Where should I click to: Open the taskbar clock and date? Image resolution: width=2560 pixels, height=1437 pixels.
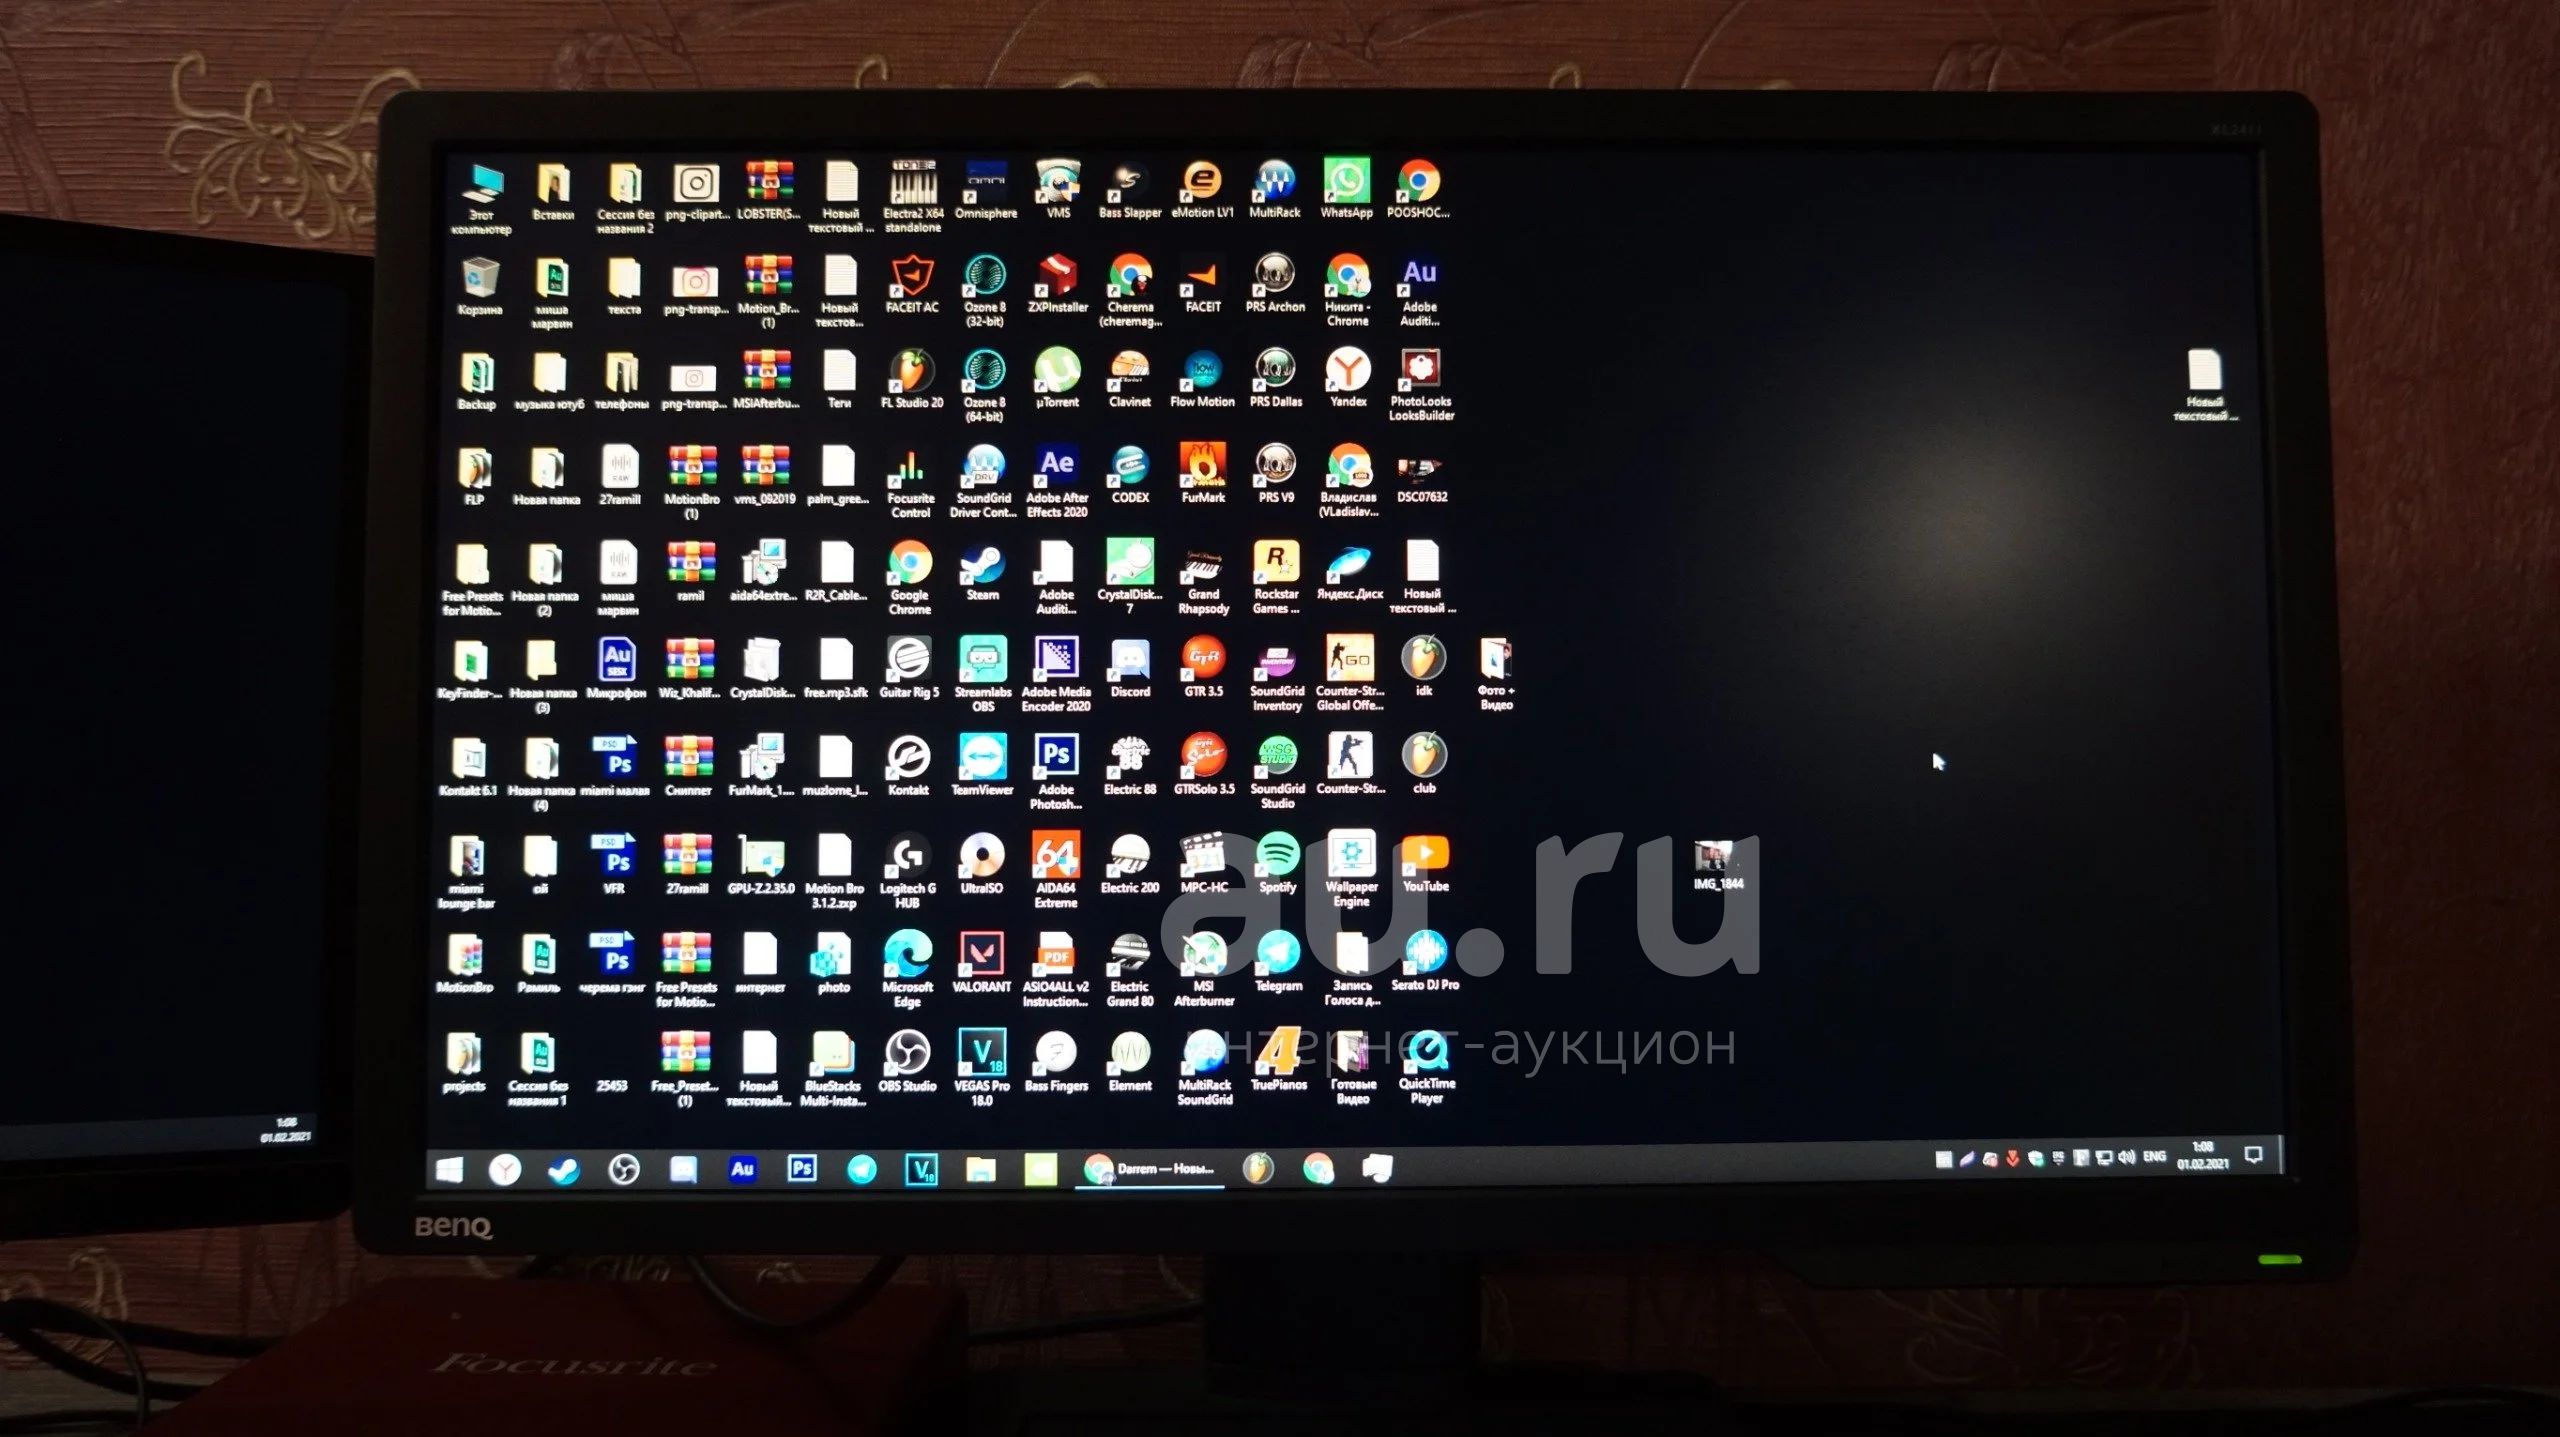click(2203, 1155)
